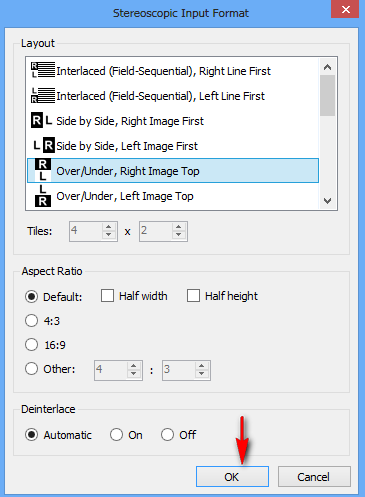This screenshot has width=365, height=497.
Task: Select the Other aspect ratio option
Action: (31, 369)
